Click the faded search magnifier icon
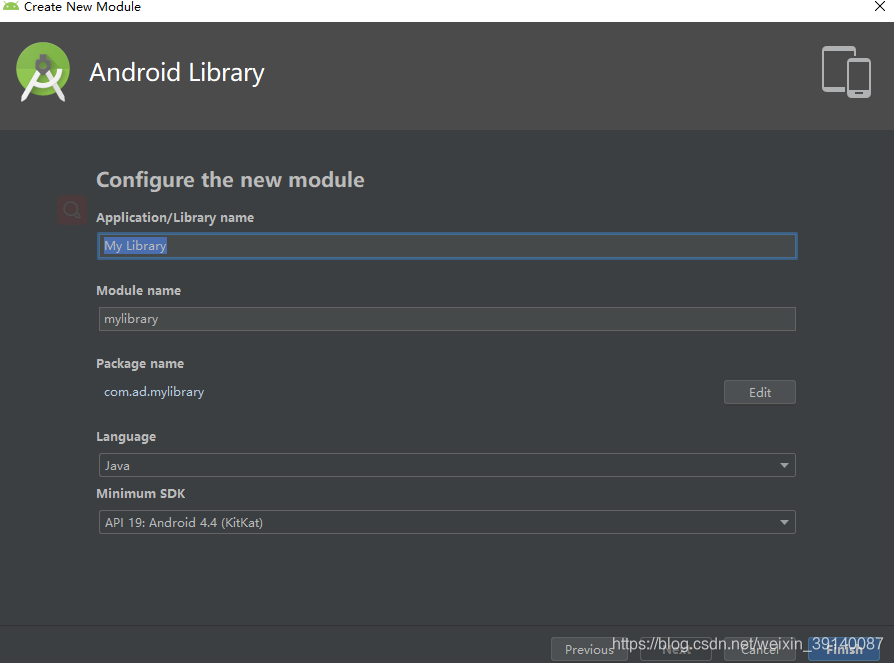Screen dimensions: 894x663 click(x=72, y=210)
